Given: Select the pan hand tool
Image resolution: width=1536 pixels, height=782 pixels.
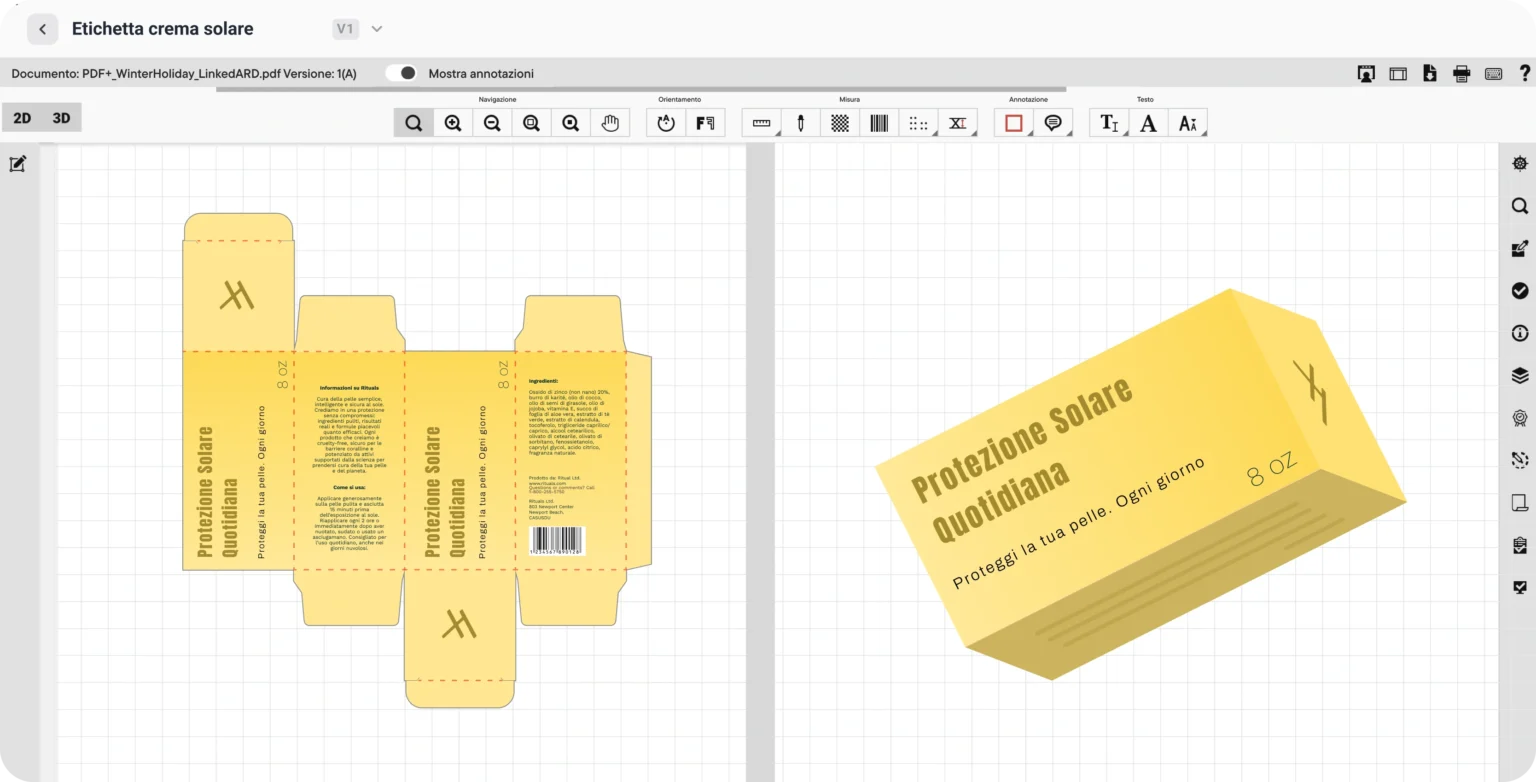Looking at the screenshot, I should coord(610,123).
